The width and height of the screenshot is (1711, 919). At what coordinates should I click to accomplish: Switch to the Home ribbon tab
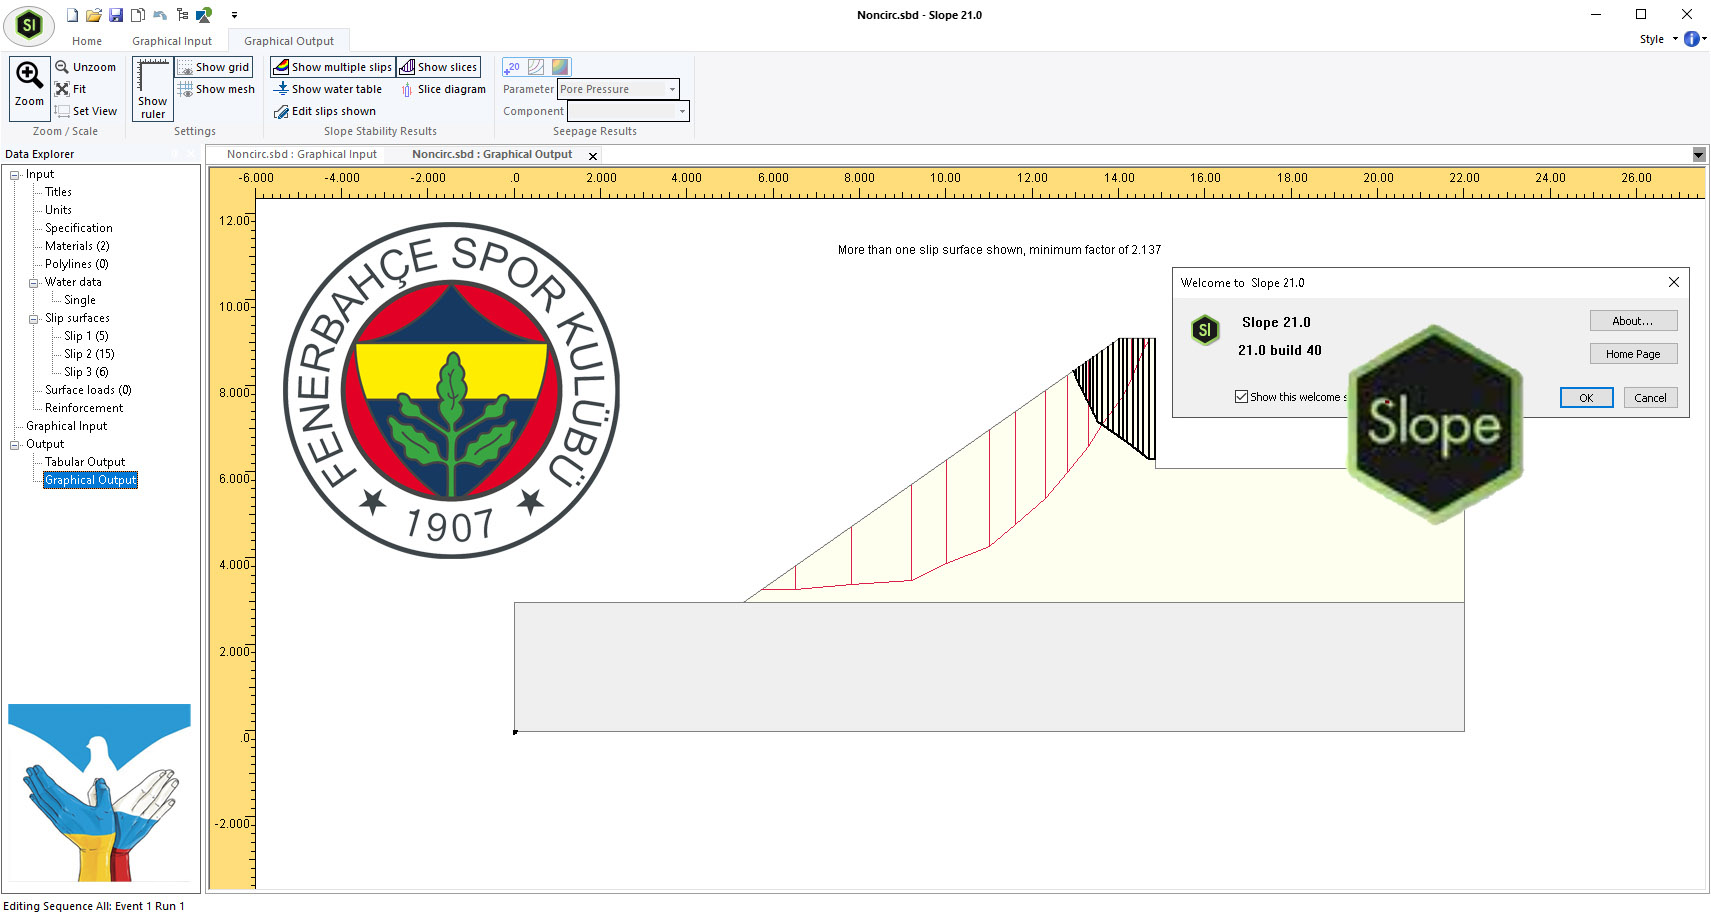pyautogui.click(x=86, y=40)
